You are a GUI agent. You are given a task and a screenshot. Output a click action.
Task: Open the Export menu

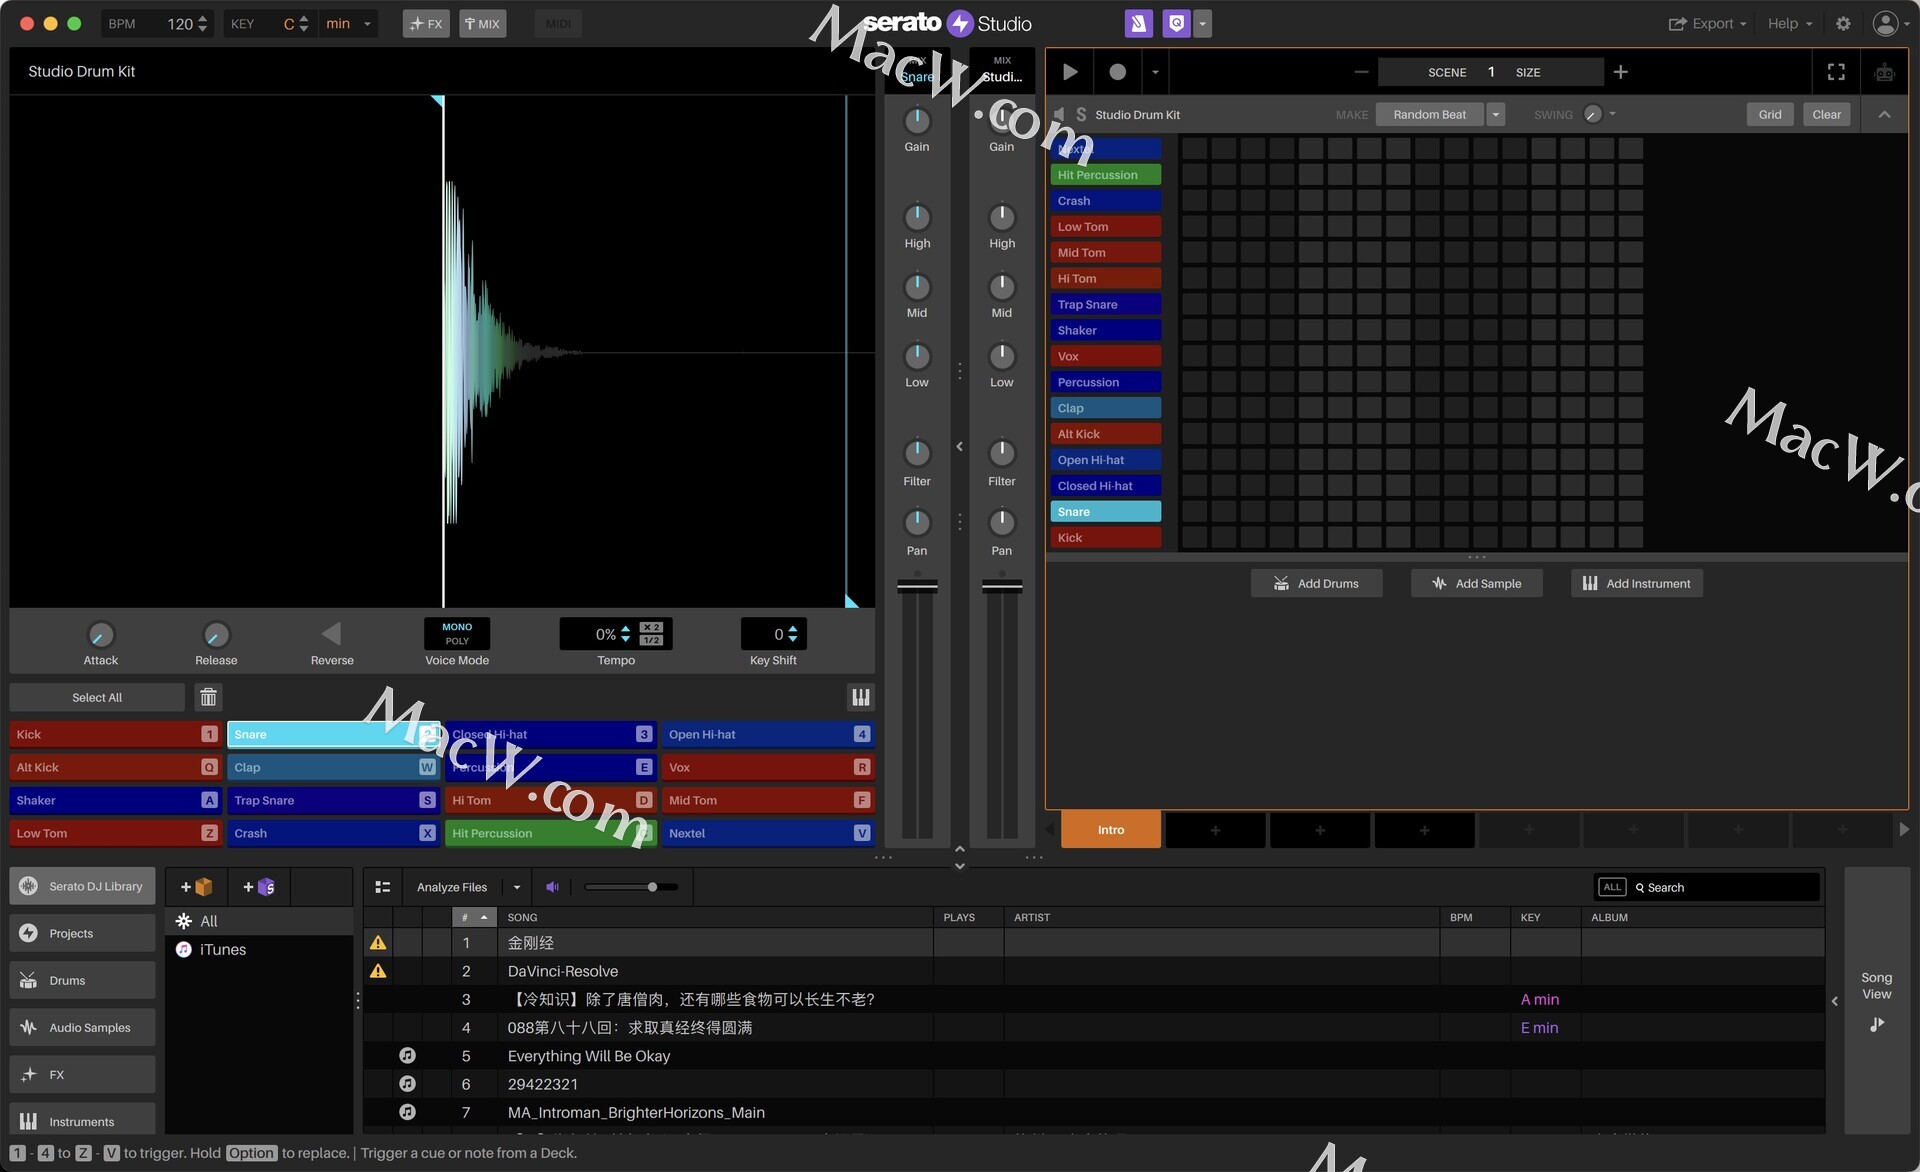[x=1707, y=23]
